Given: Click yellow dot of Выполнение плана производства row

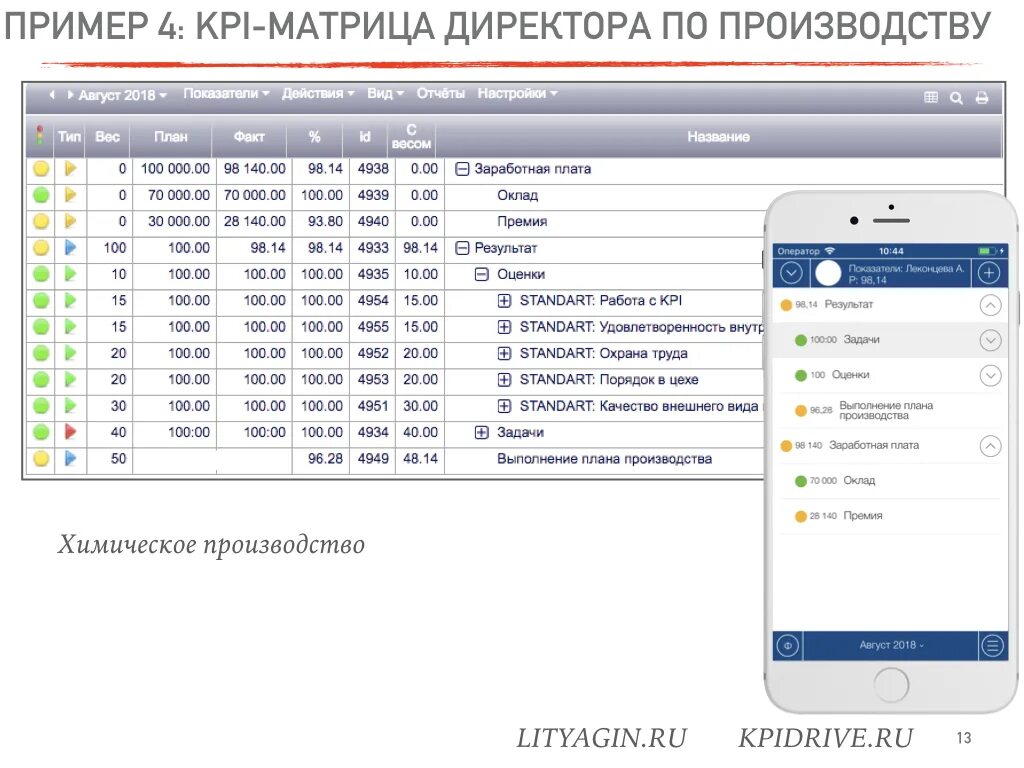Looking at the screenshot, I should click(40, 458).
